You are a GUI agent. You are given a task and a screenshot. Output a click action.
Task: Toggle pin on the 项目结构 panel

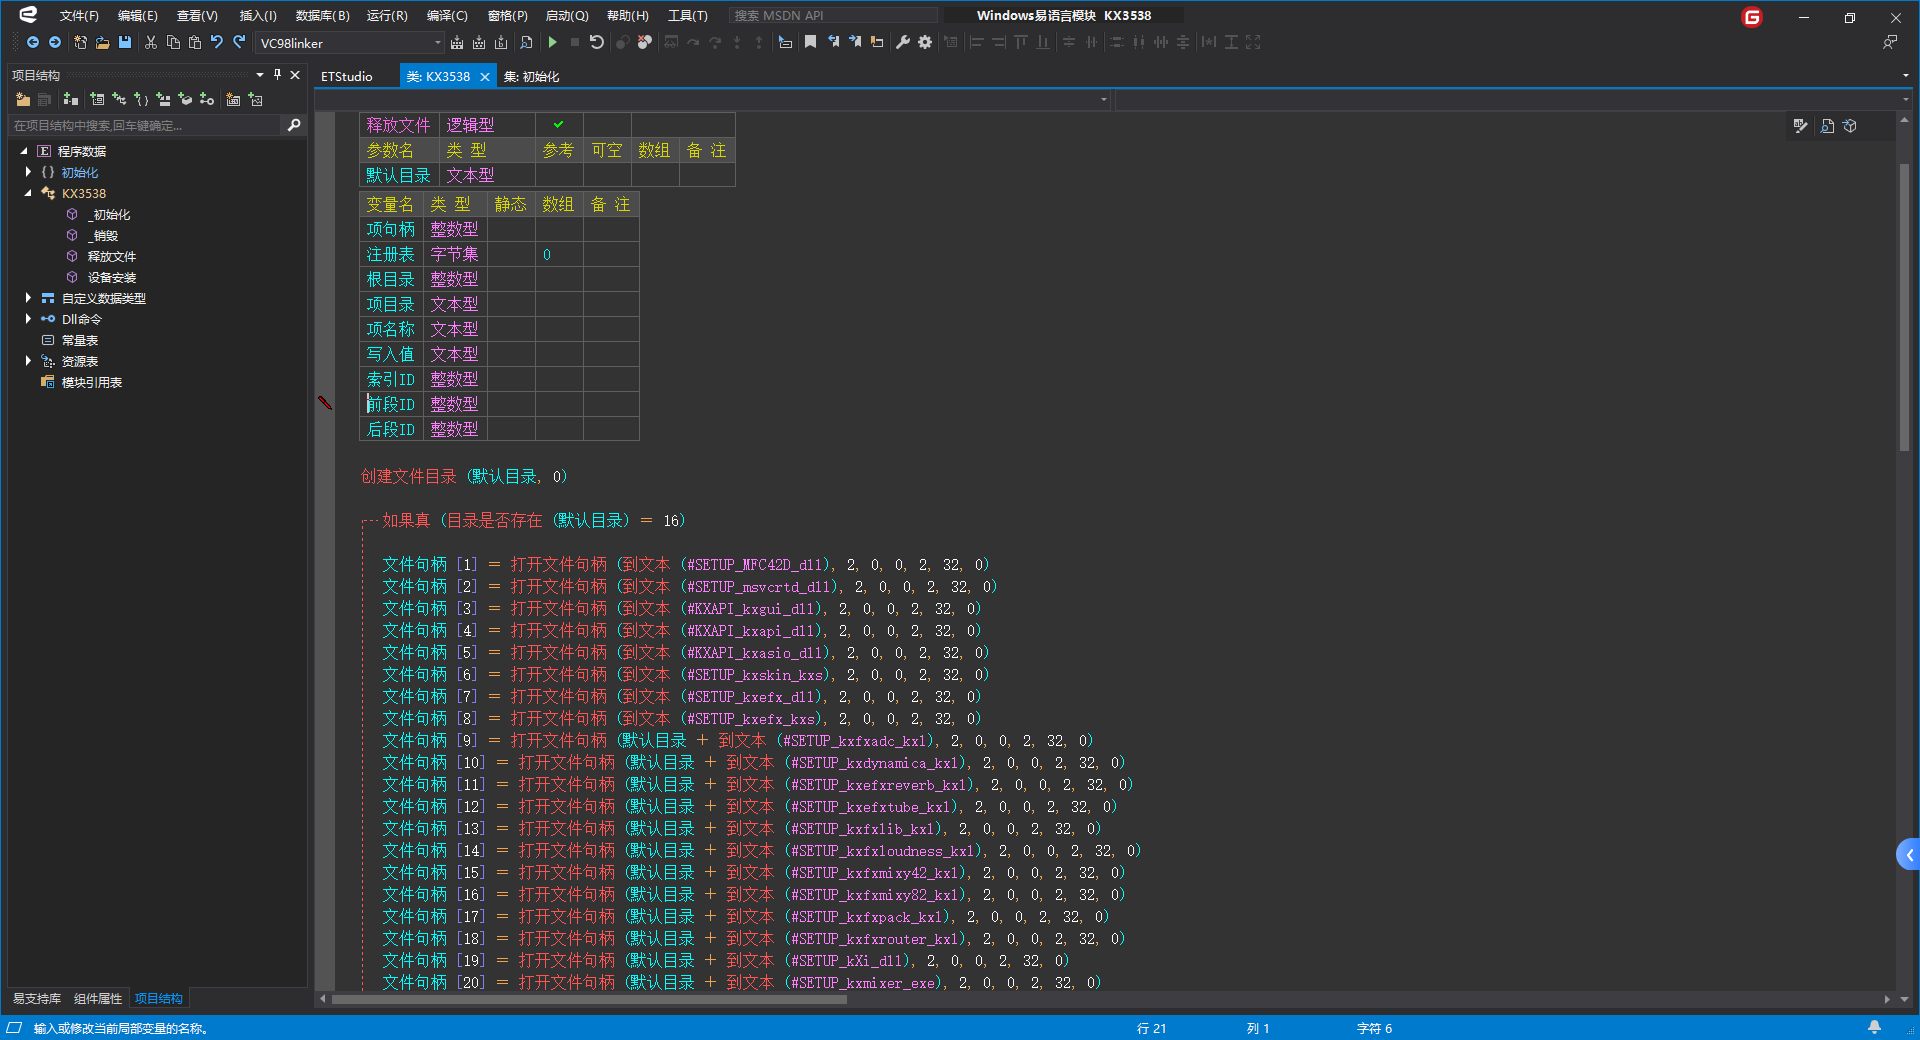(277, 75)
